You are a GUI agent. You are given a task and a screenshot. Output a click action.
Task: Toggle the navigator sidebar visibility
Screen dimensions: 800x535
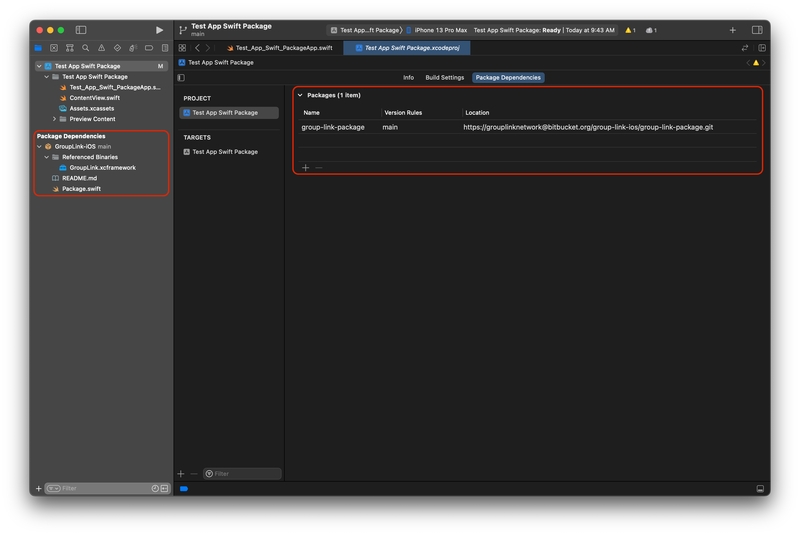[x=81, y=30]
